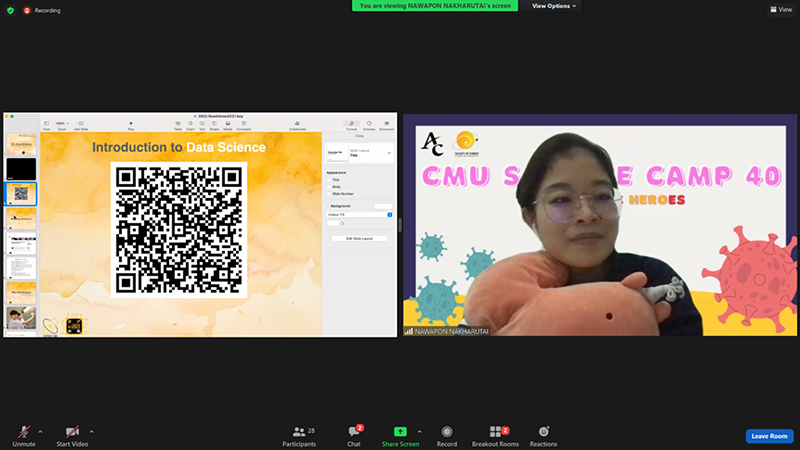This screenshot has width=800, height=450.
Task: Insert a Chart in Keynote
Action: click(x=190, y=125)
